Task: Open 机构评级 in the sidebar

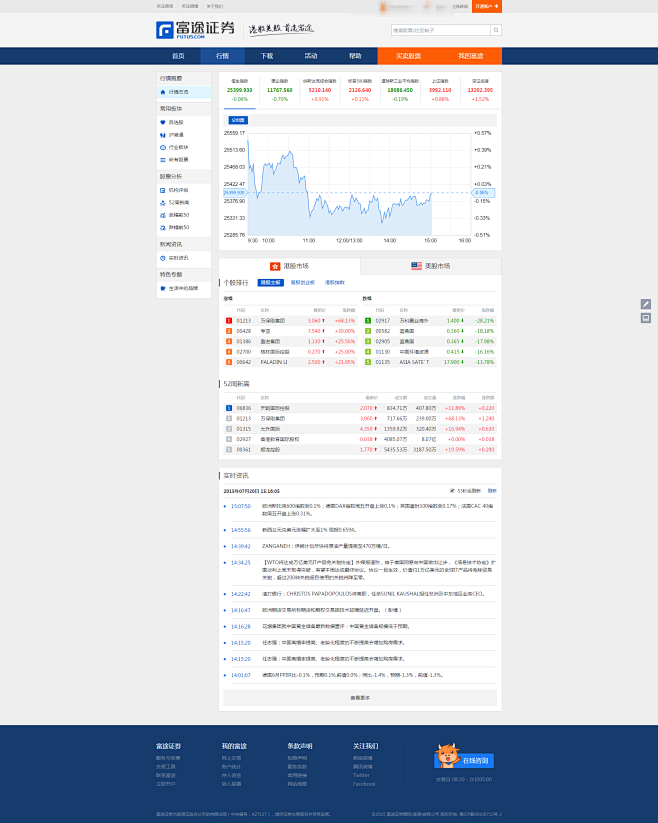Action: click(177, 189)
